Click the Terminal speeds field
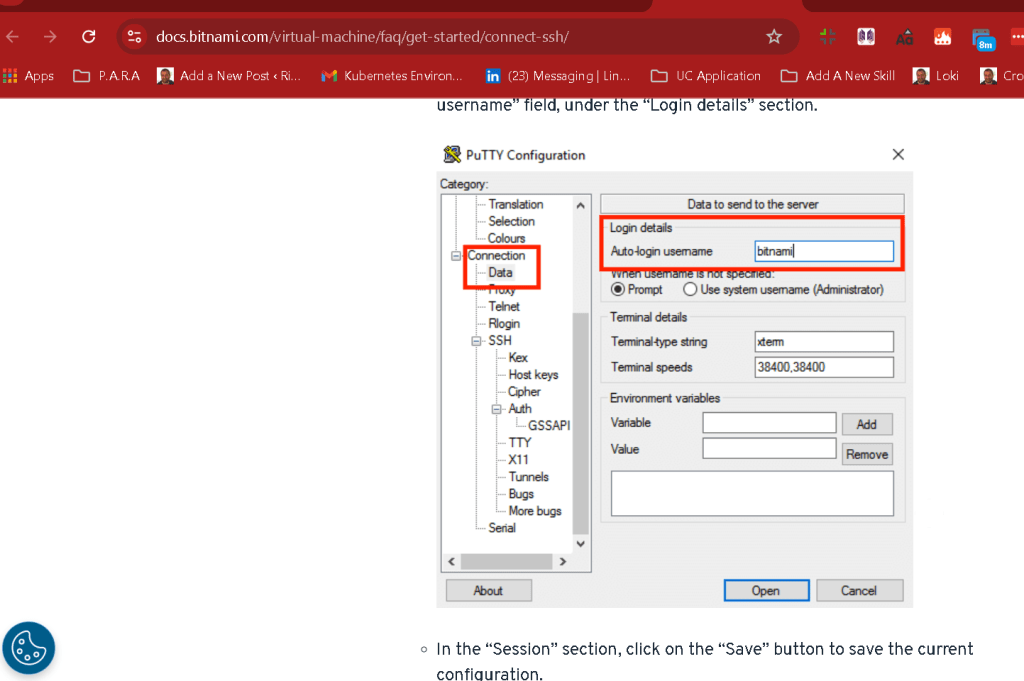1024x681 pixels. point(824,367)
